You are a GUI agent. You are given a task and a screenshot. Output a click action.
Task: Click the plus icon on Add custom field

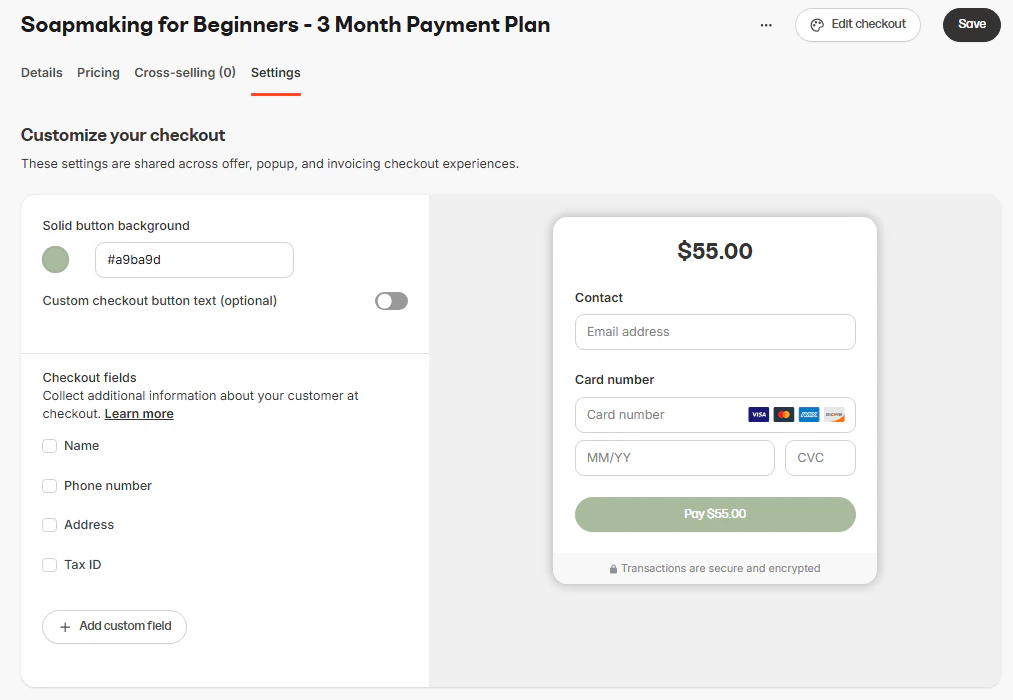65,627
